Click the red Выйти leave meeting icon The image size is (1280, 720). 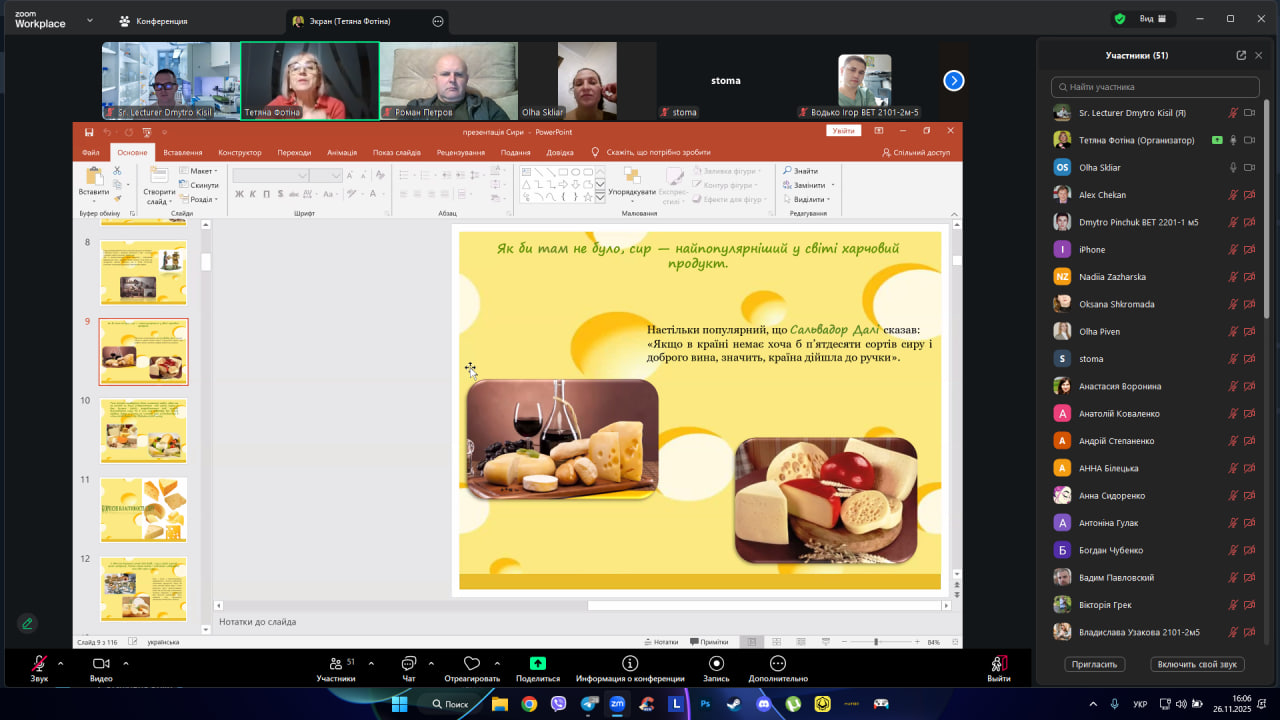(998, 664)
